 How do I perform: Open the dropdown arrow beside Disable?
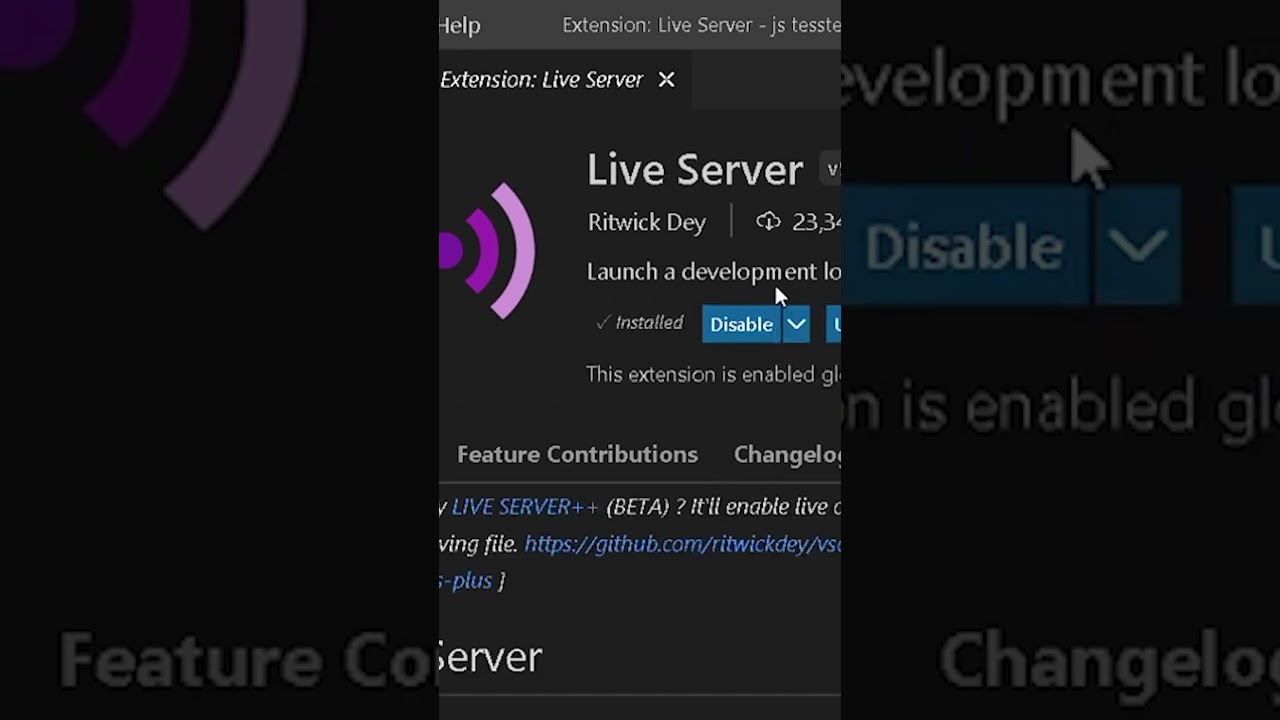coord(796,324)
